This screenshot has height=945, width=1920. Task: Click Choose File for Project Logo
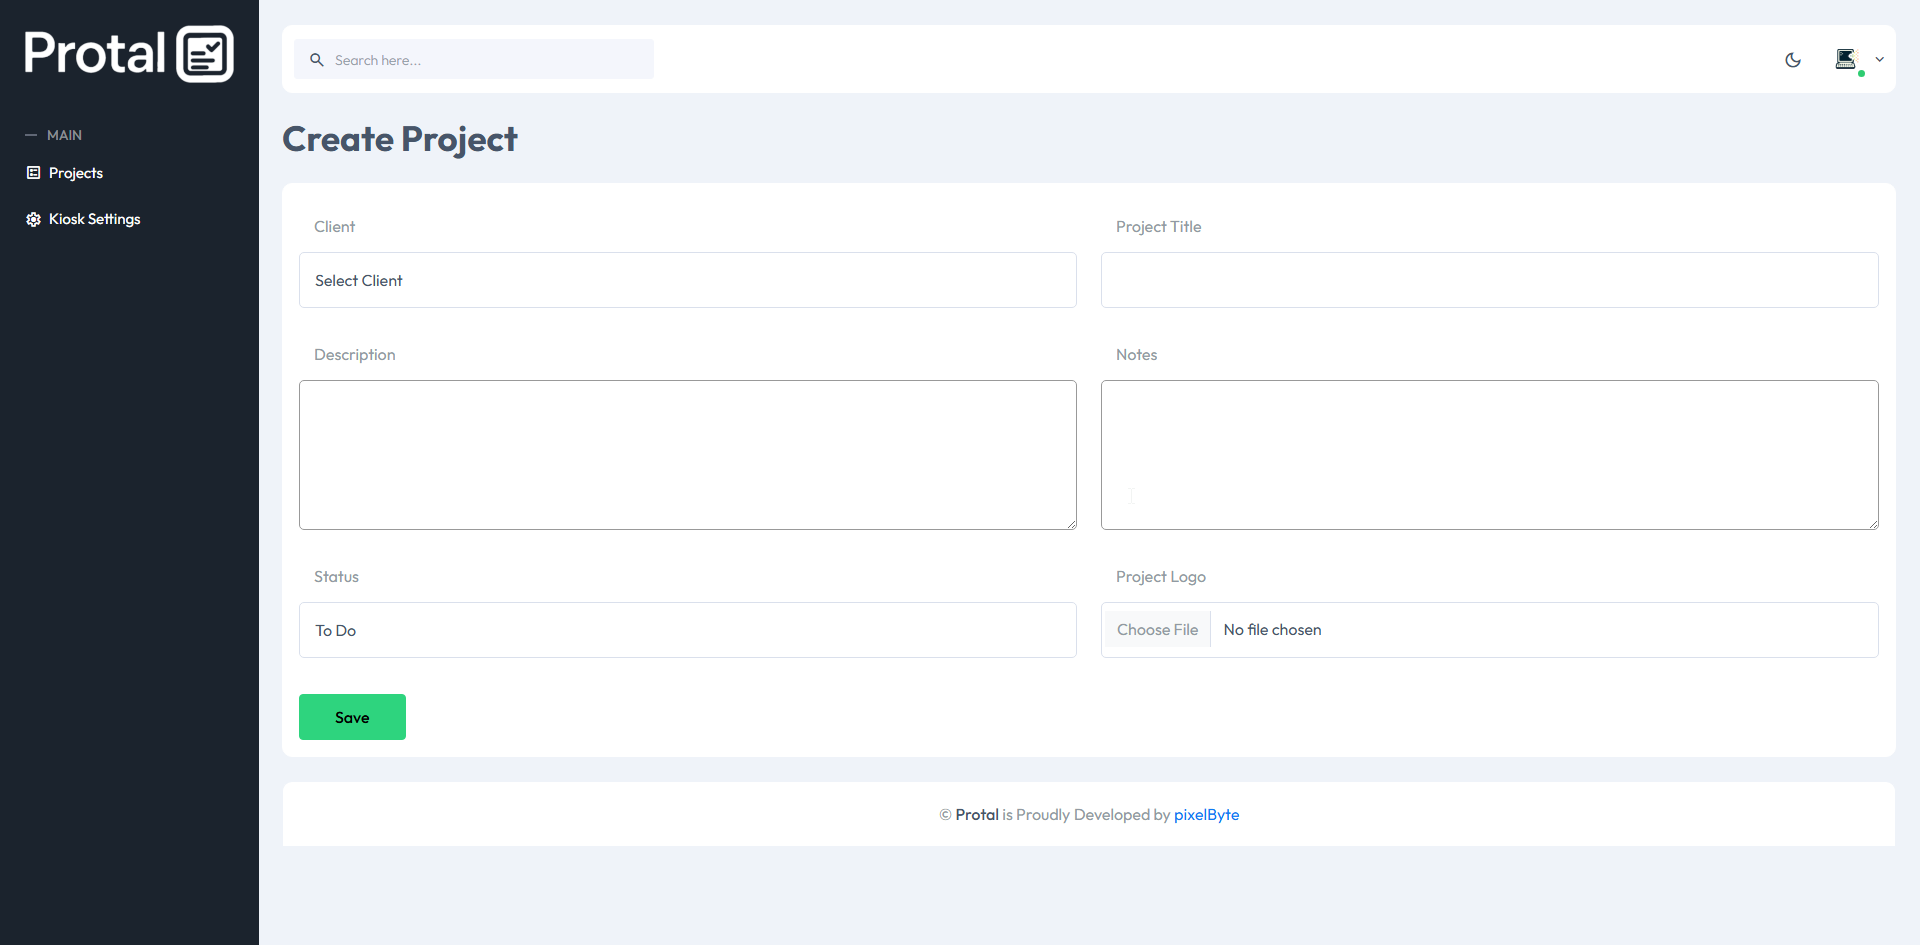[x=1157, y=629]
